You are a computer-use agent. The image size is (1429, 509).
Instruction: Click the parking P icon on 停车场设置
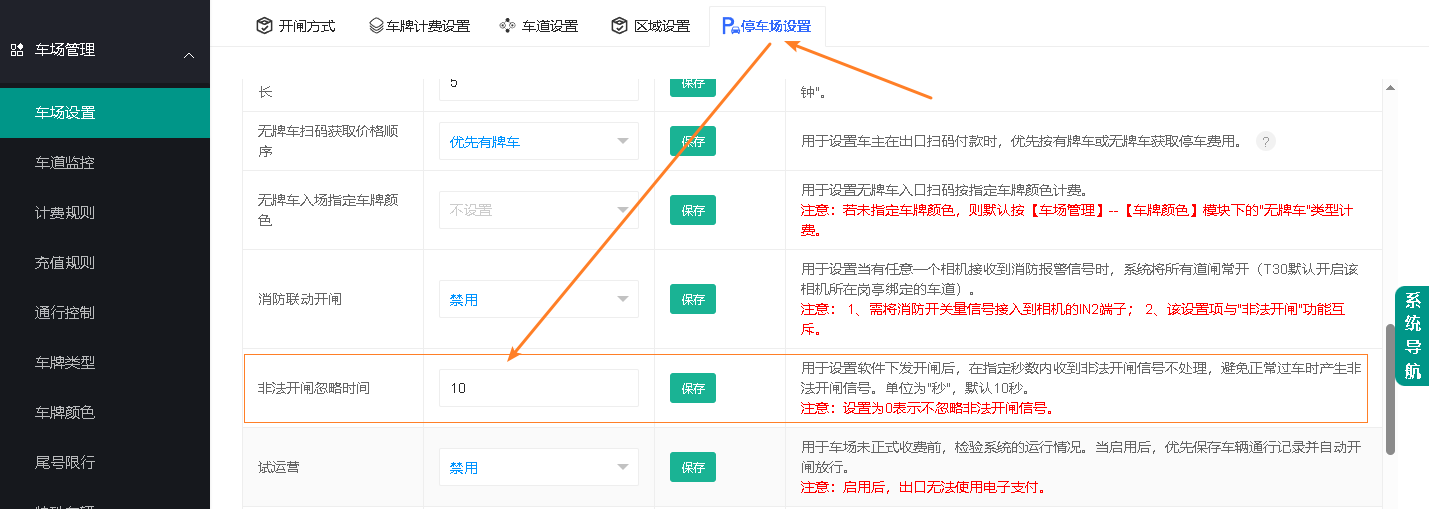coord(731,26)
